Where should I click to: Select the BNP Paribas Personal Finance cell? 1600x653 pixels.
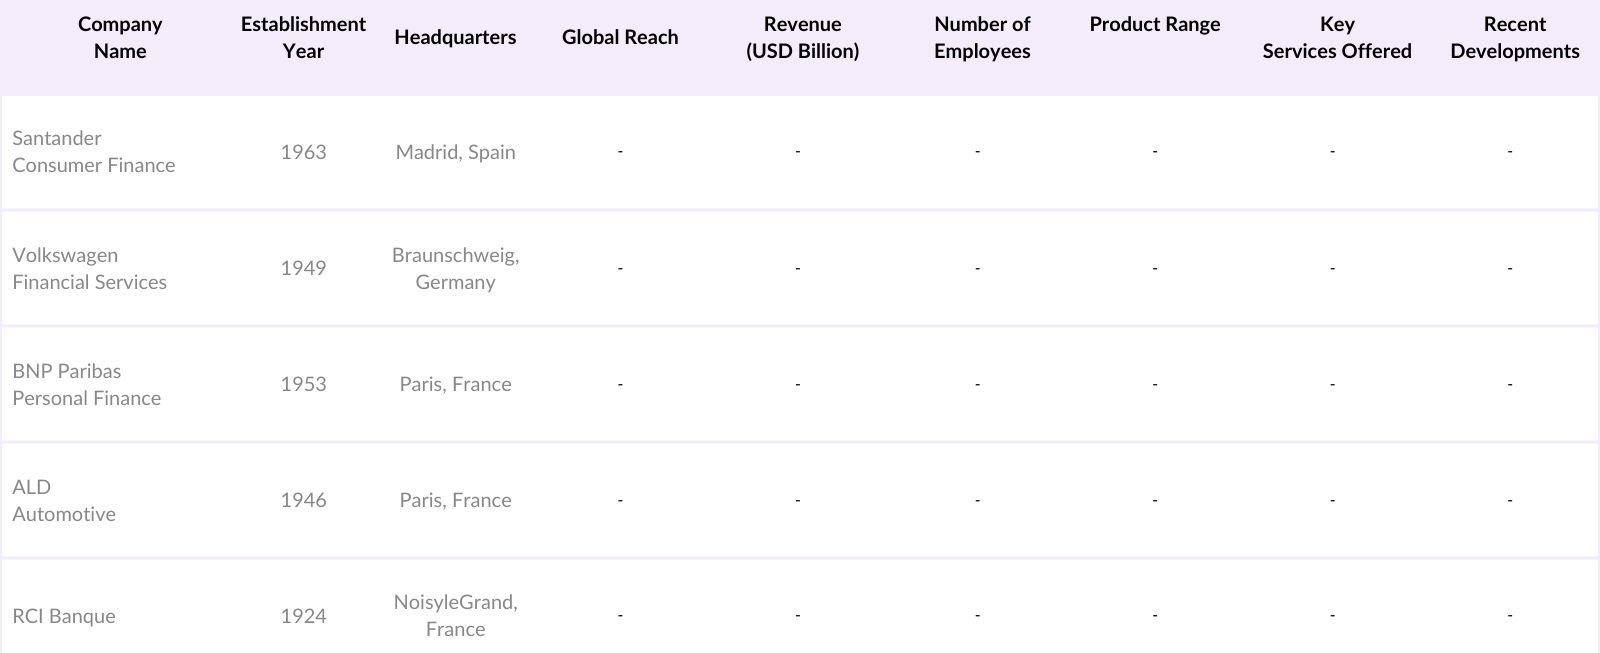point(87,384)
